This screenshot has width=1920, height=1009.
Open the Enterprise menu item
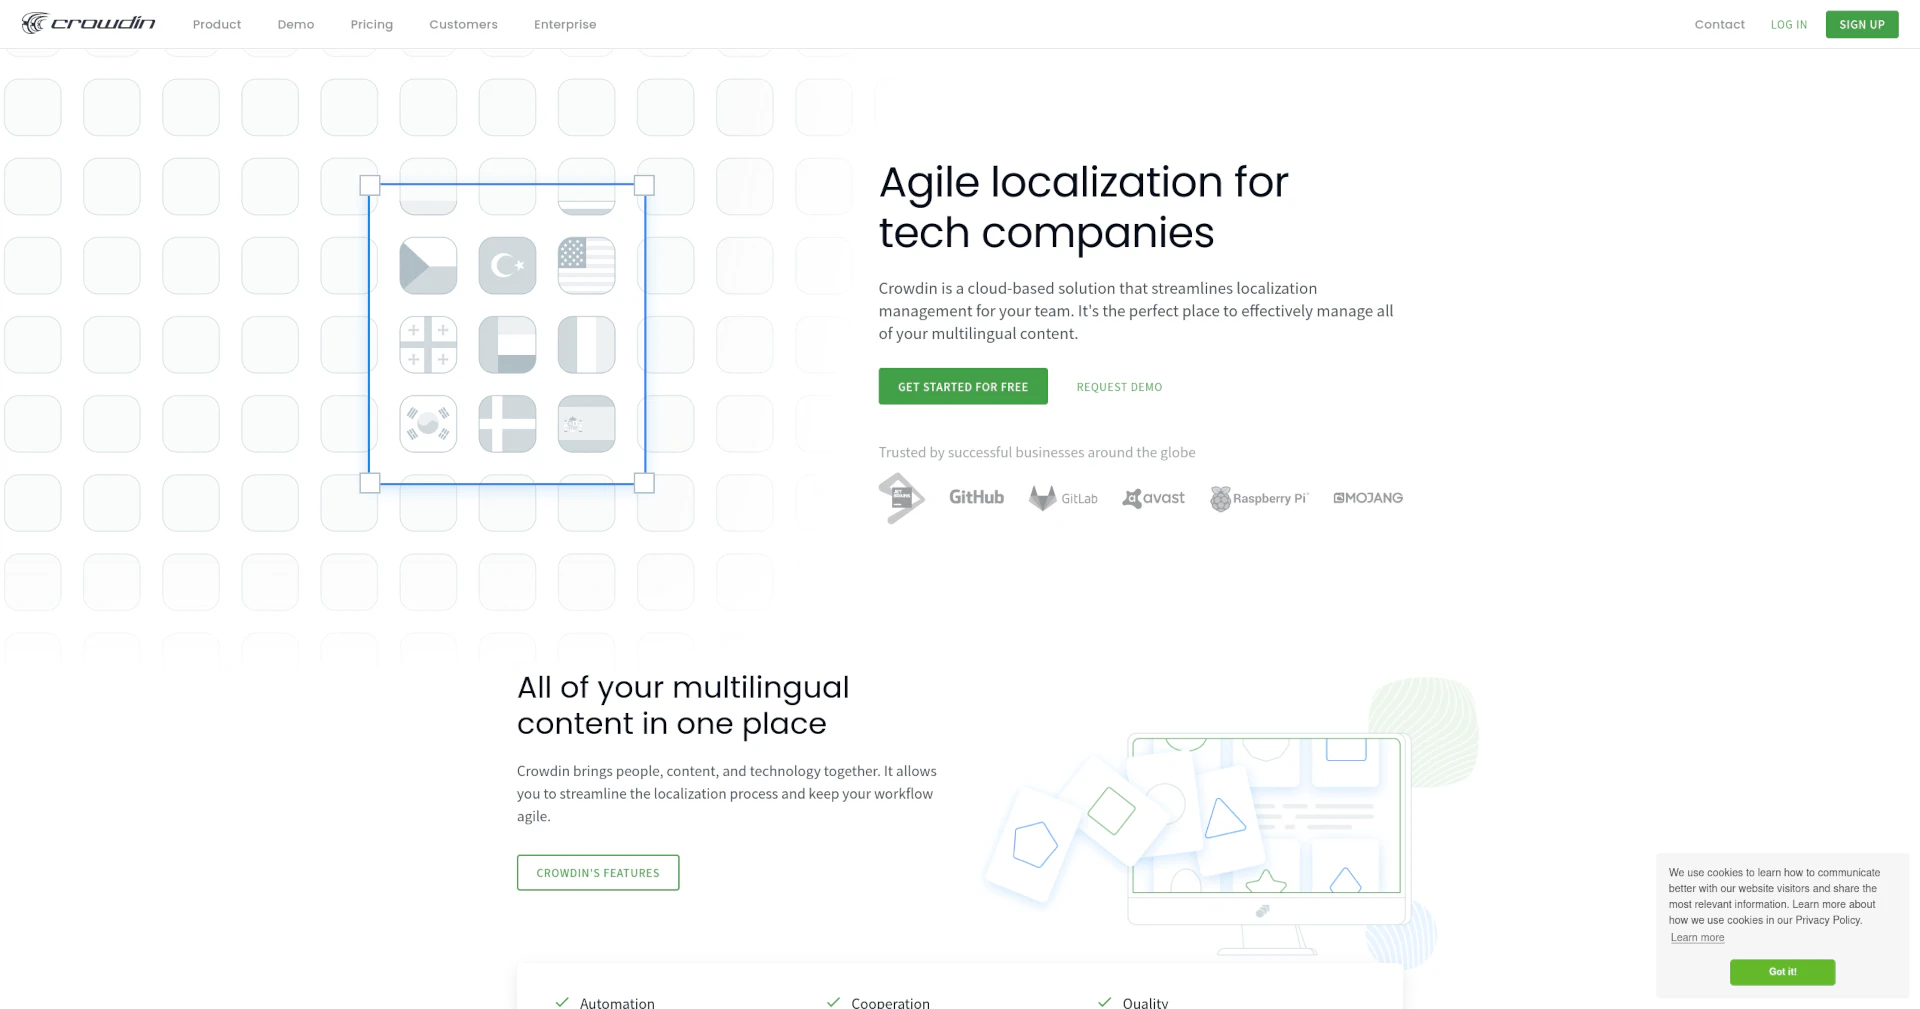(x=565, y=24)
